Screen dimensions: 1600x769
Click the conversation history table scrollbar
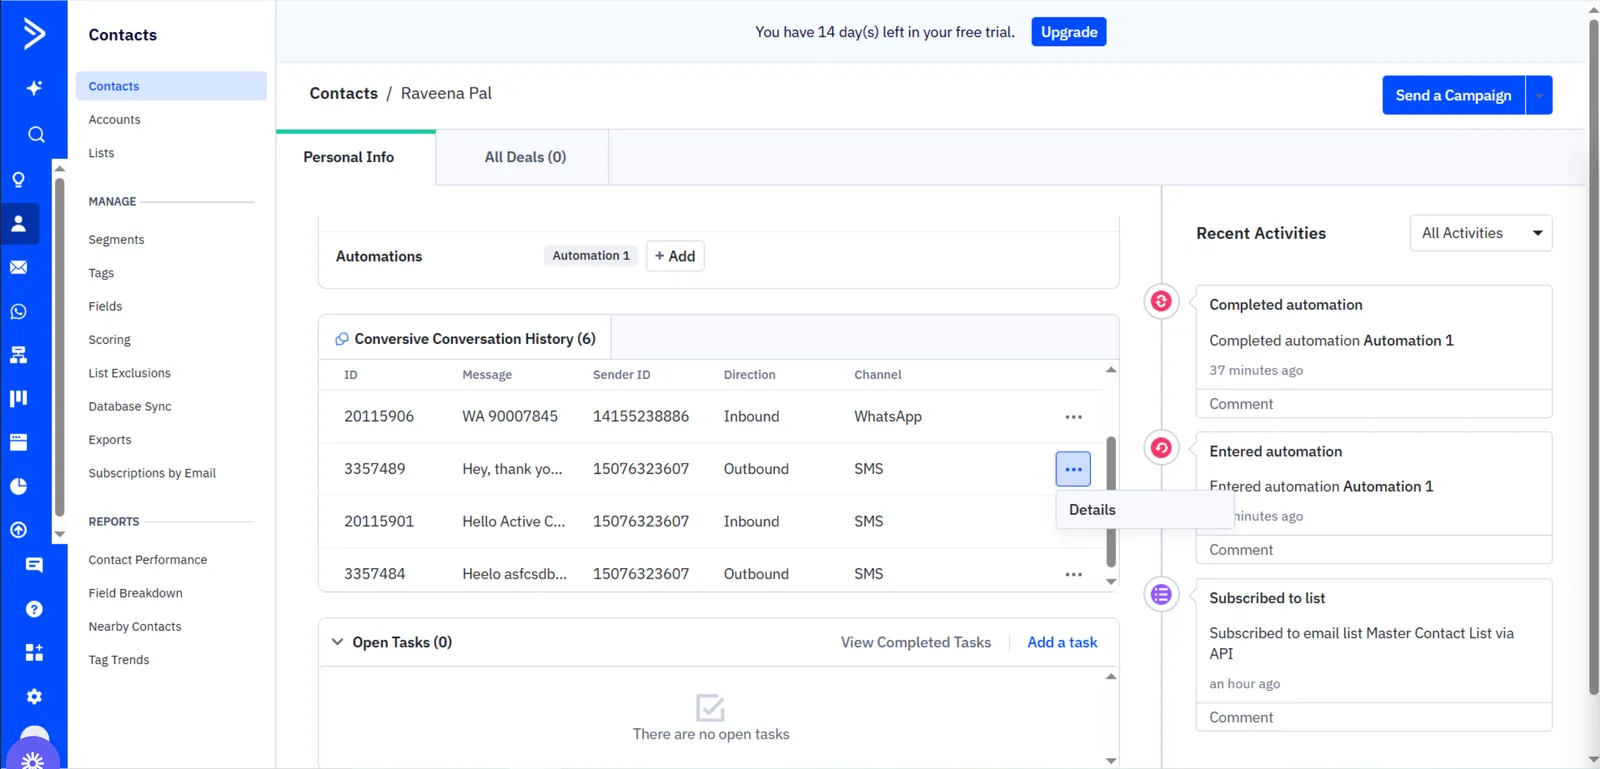(x=1111, y=501)
